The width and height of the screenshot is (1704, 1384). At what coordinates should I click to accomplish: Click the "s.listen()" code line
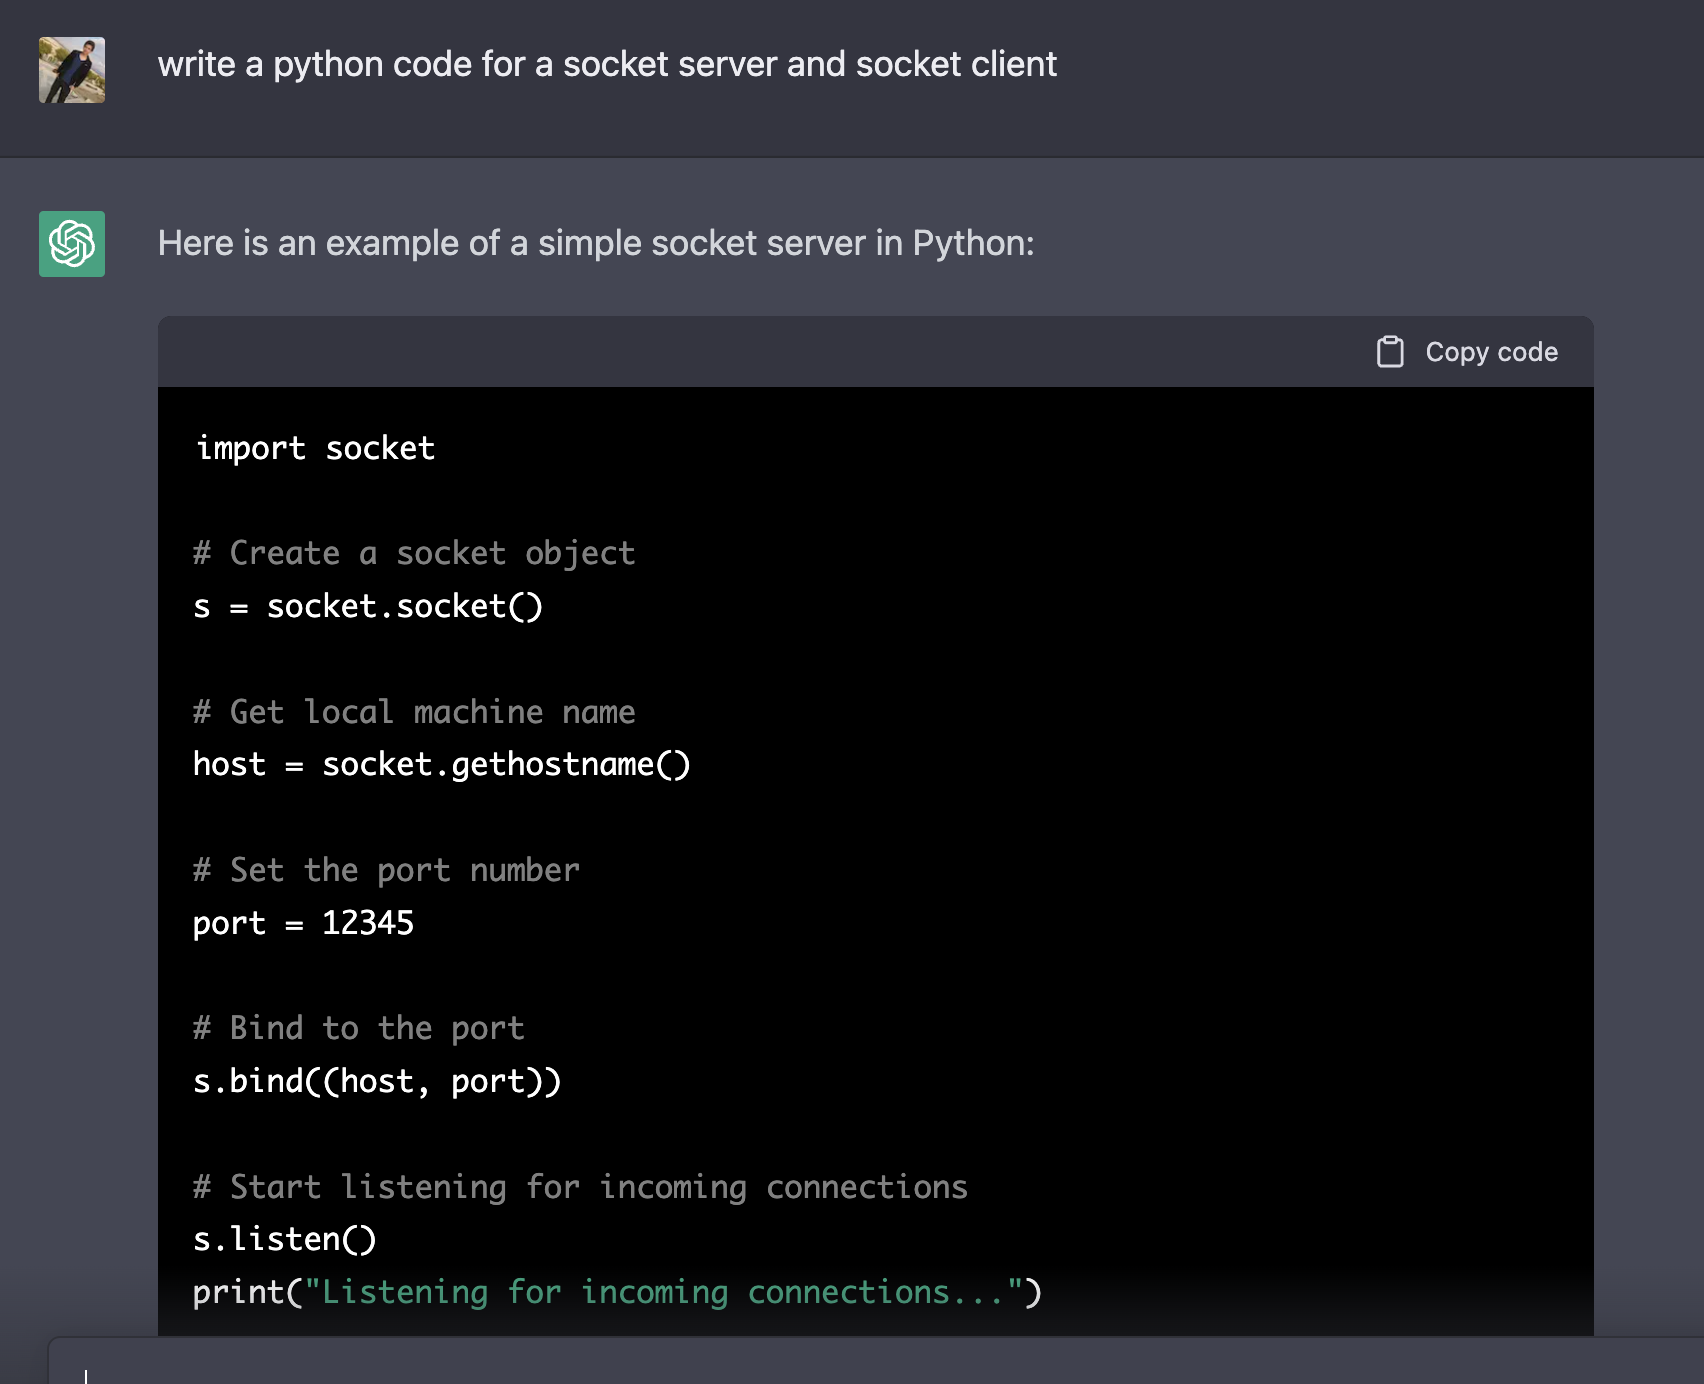coord(285,1240)
